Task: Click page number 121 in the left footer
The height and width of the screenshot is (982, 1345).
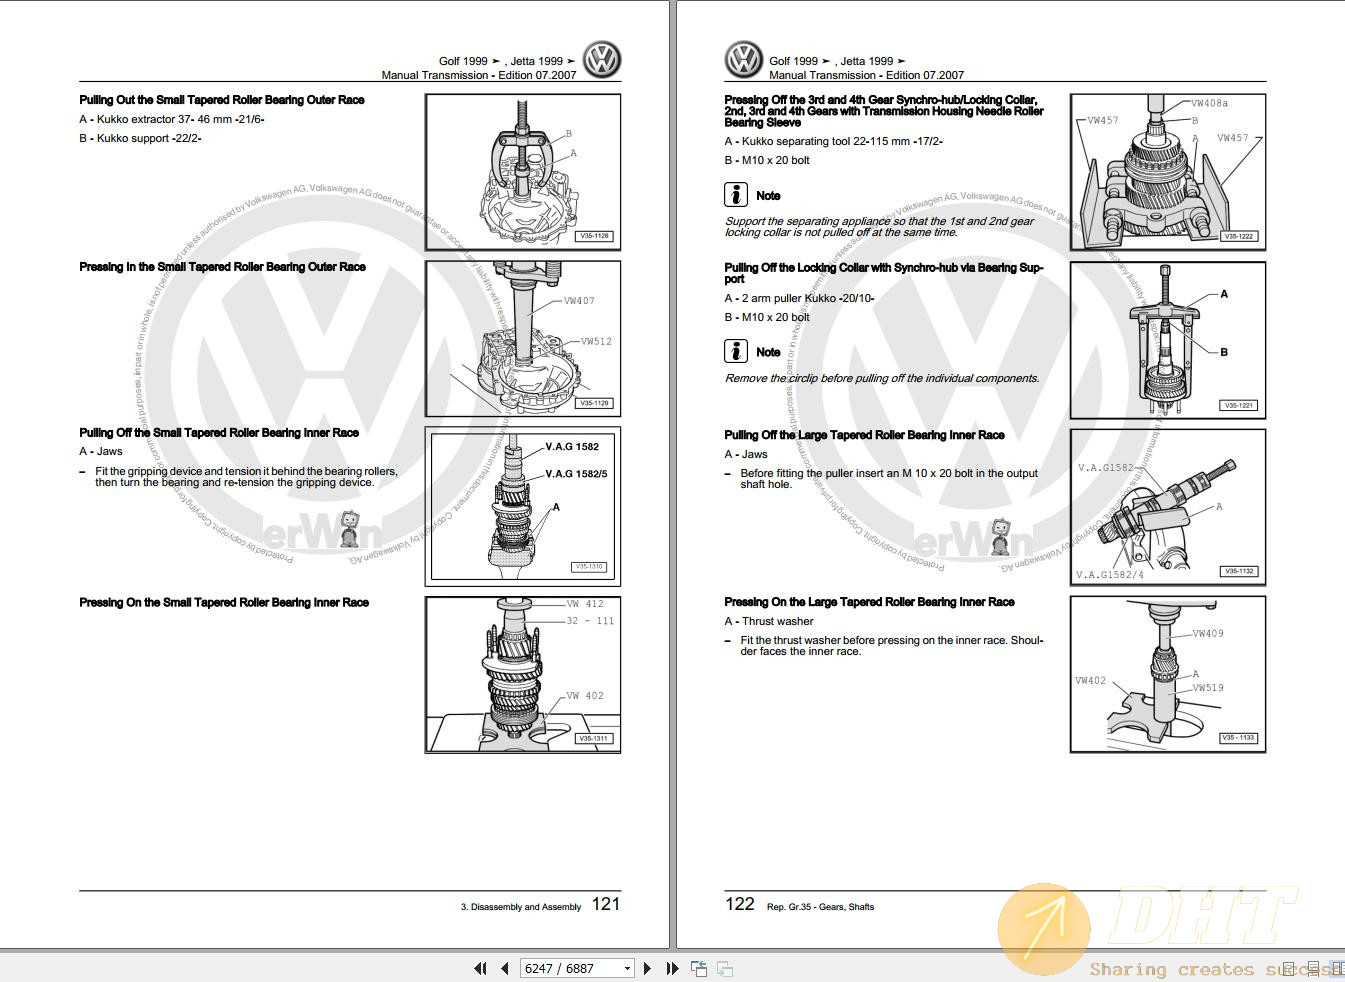Action: pyautogui.click(x=606, y=904)
